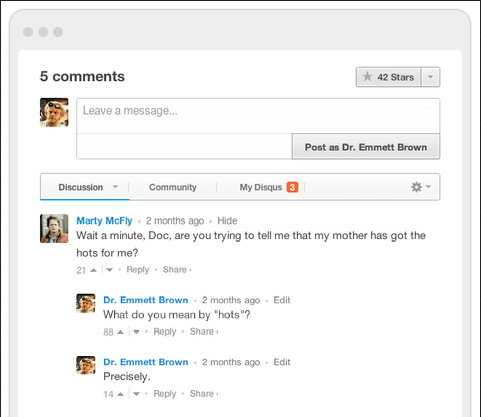
Task: Upvote the "Precisely." comment
Action: coord(121,394)
